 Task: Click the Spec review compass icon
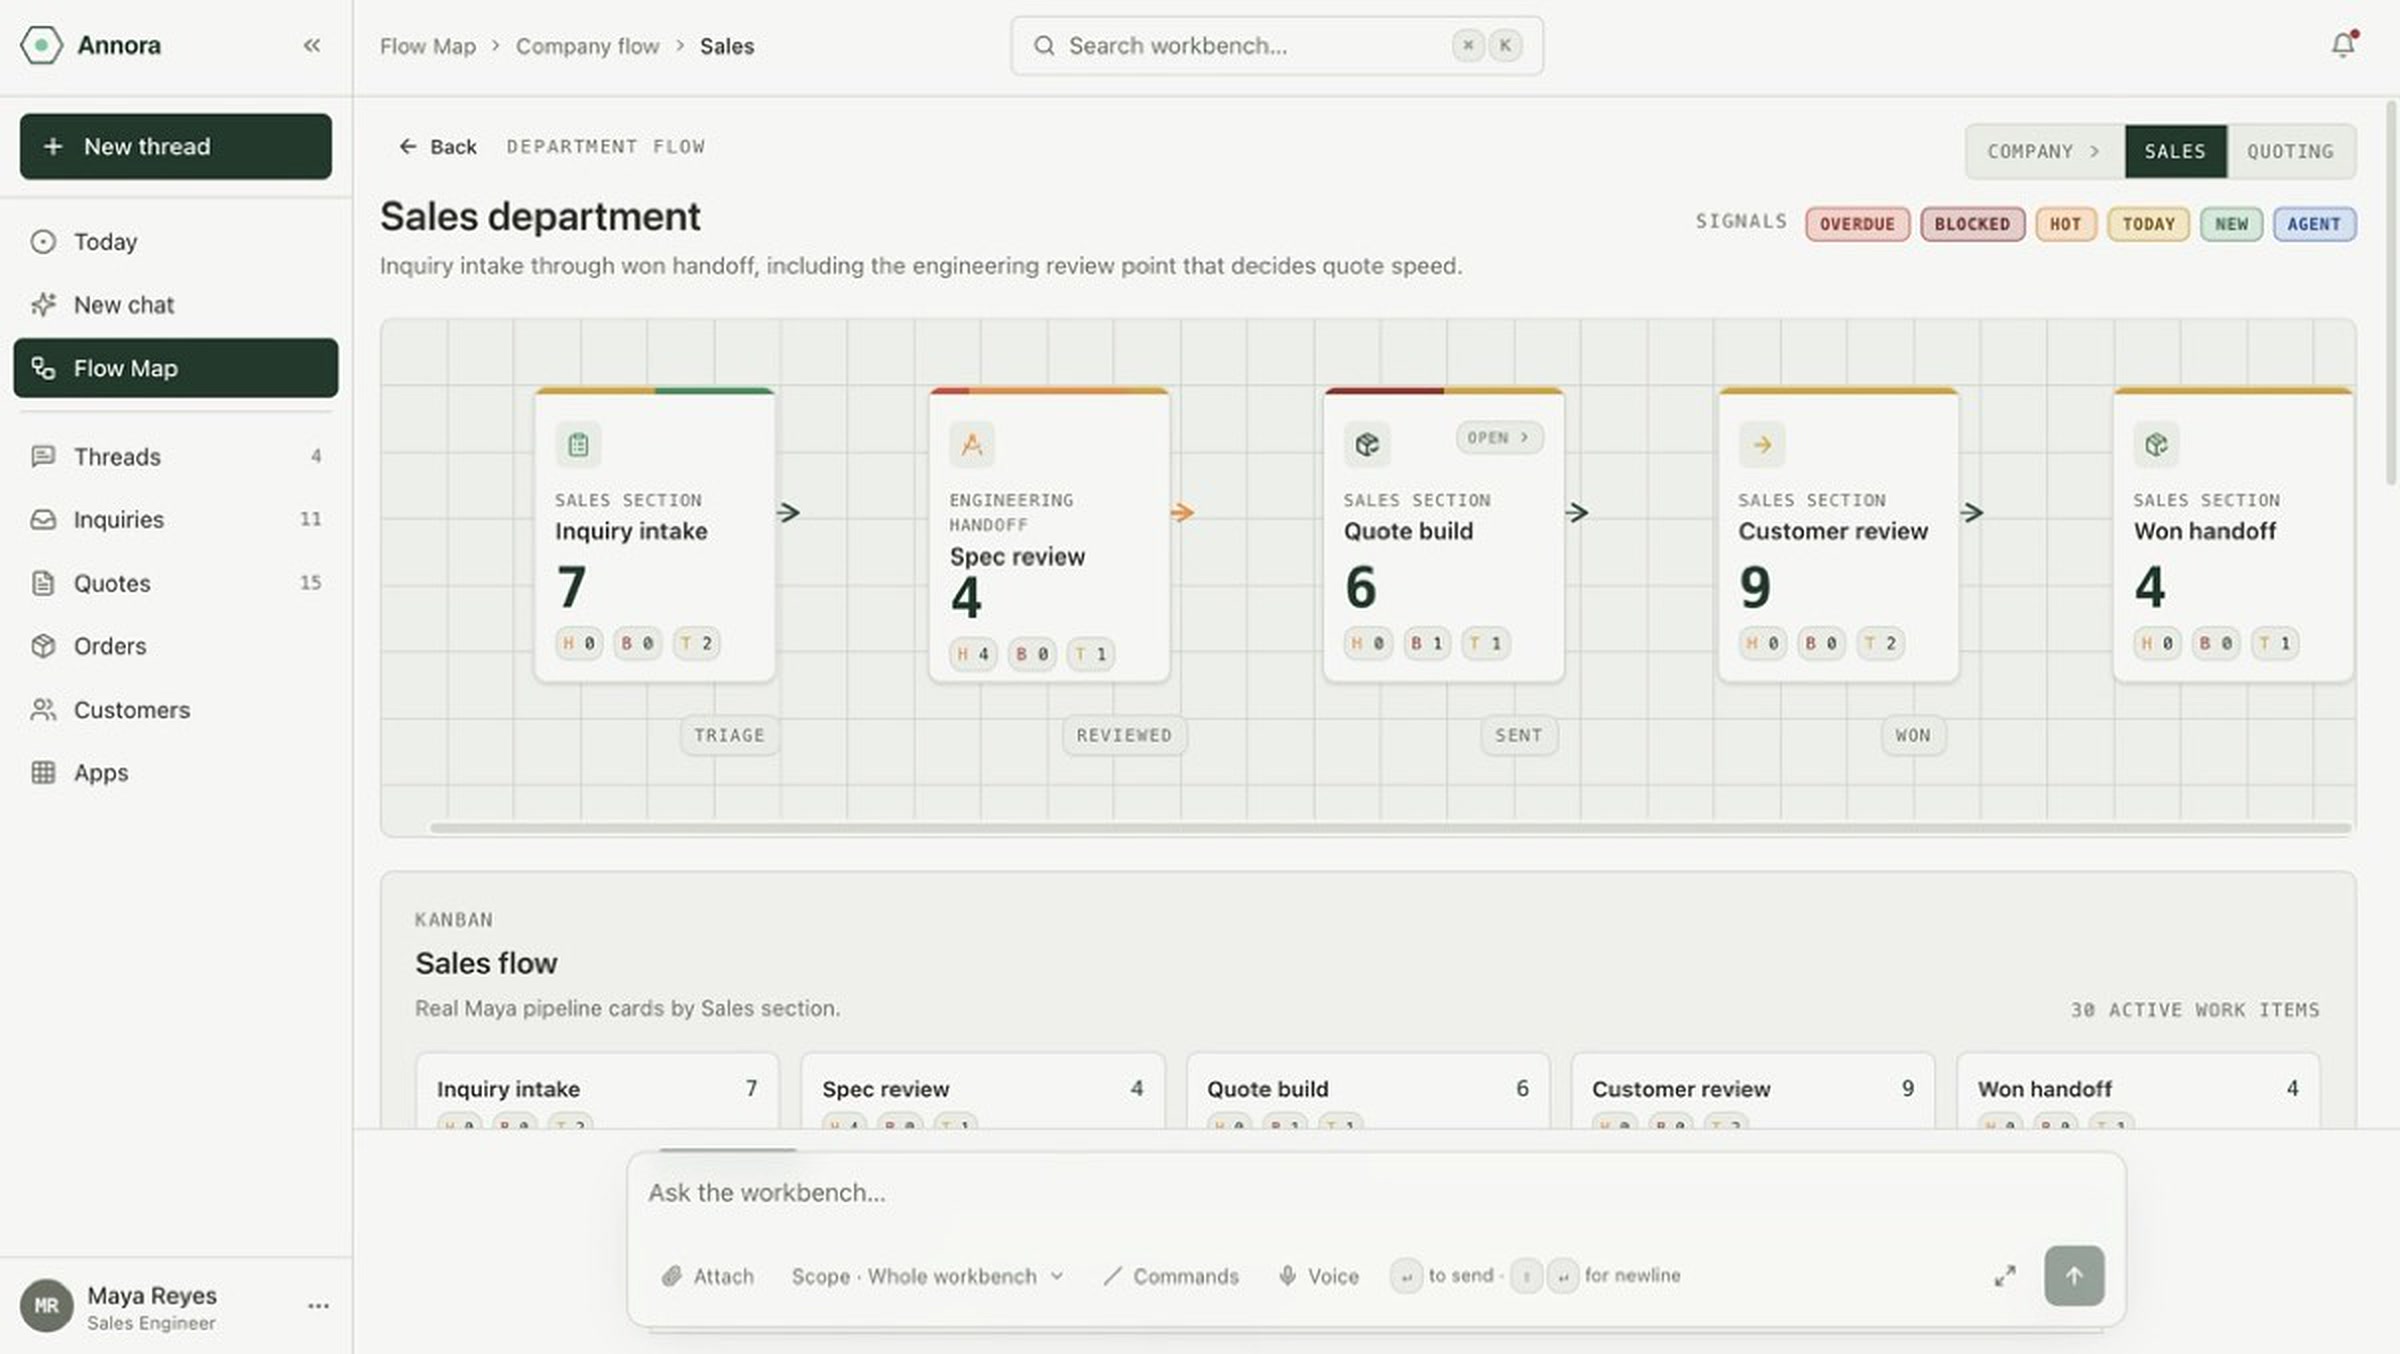coord(972,444)
